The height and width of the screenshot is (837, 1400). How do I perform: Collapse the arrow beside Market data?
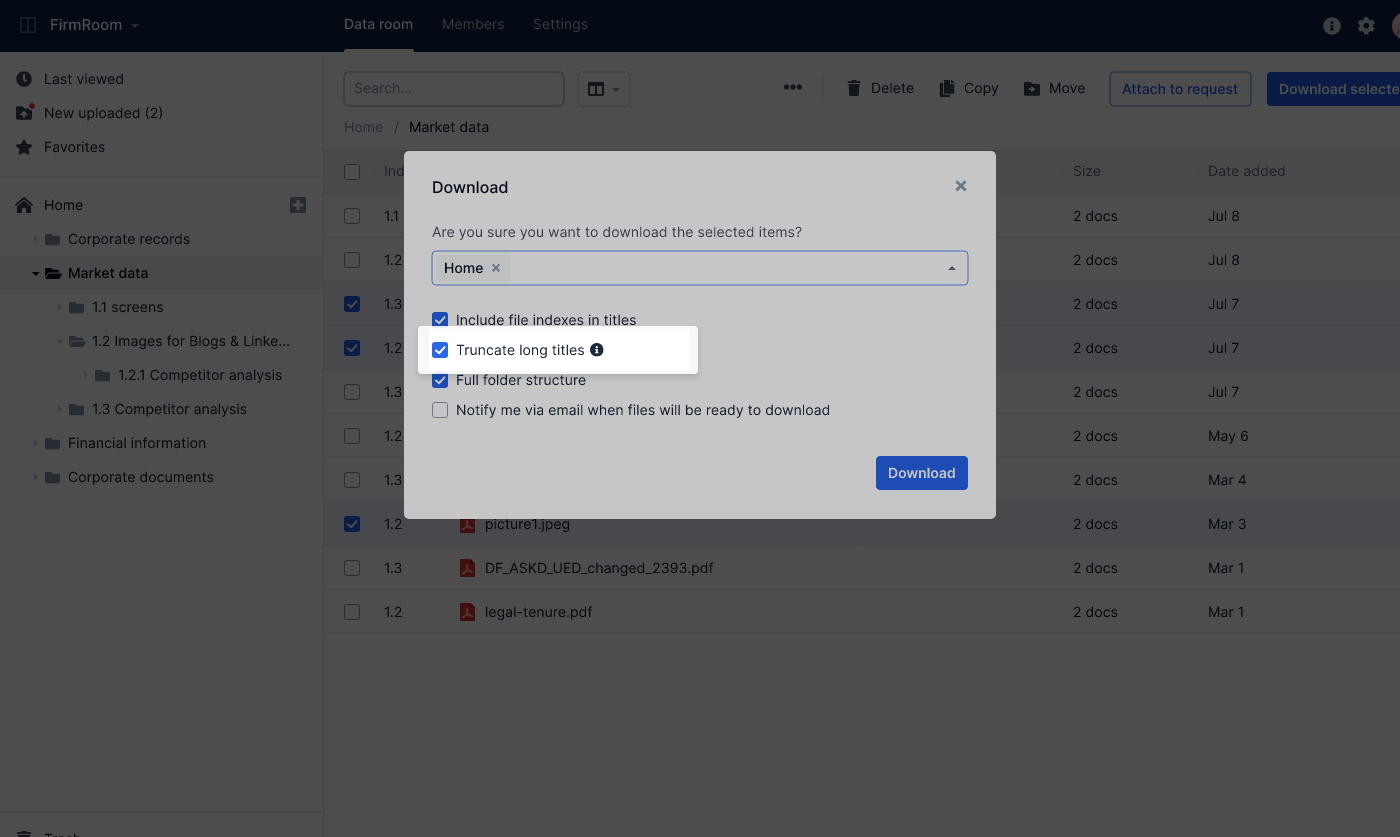[36, 273]
